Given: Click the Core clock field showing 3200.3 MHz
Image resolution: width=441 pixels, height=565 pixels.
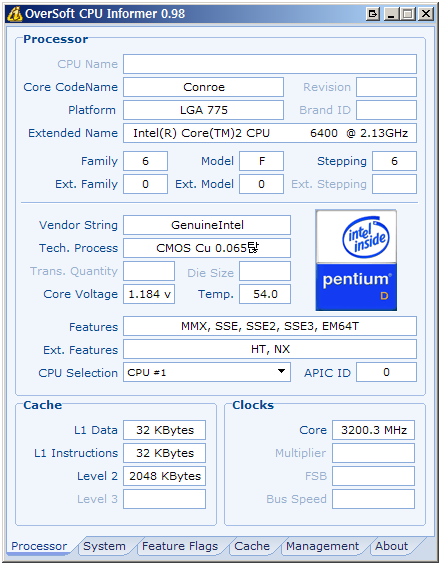Looking at the screenshot, I should pyautogui.click(x=373, y=430).
